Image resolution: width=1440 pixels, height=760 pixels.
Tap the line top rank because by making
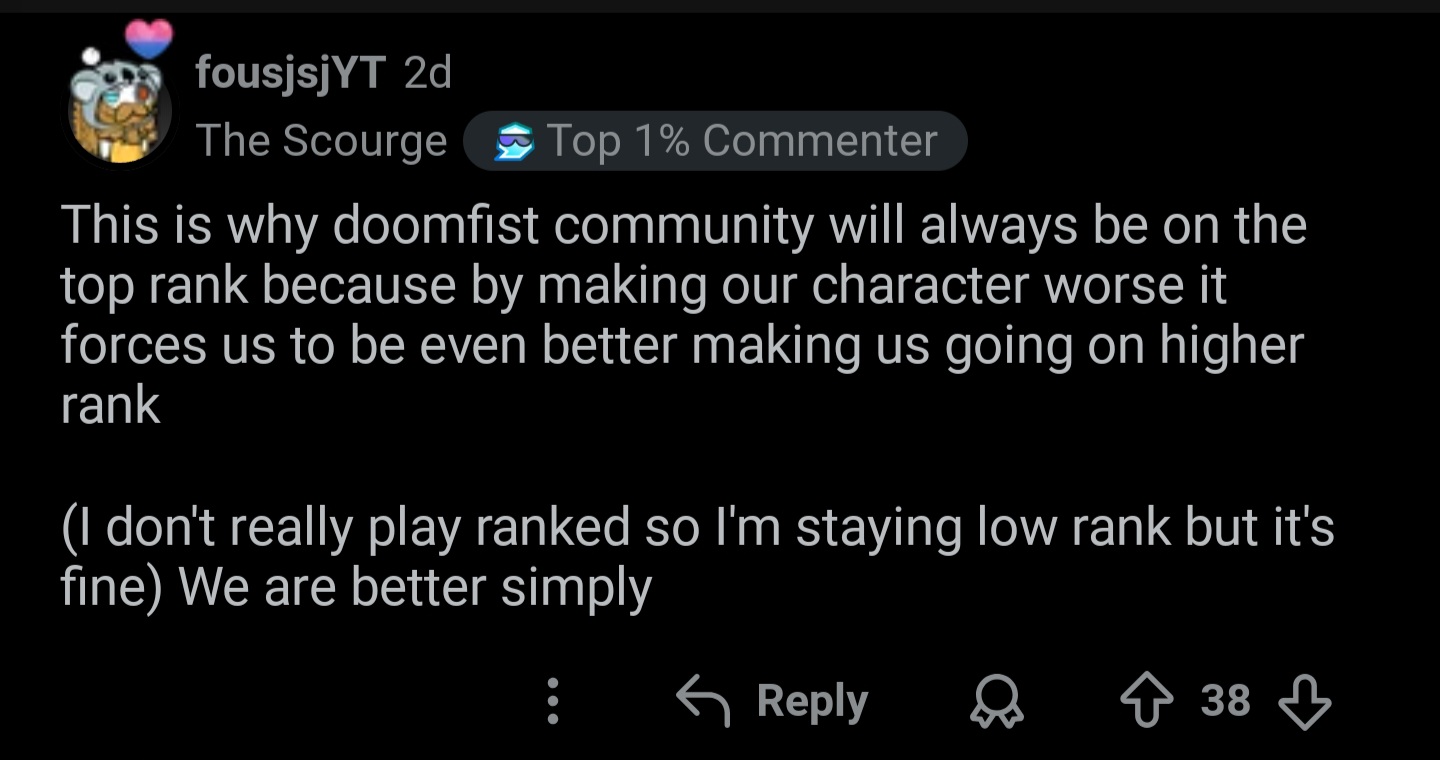coord(644,287)
